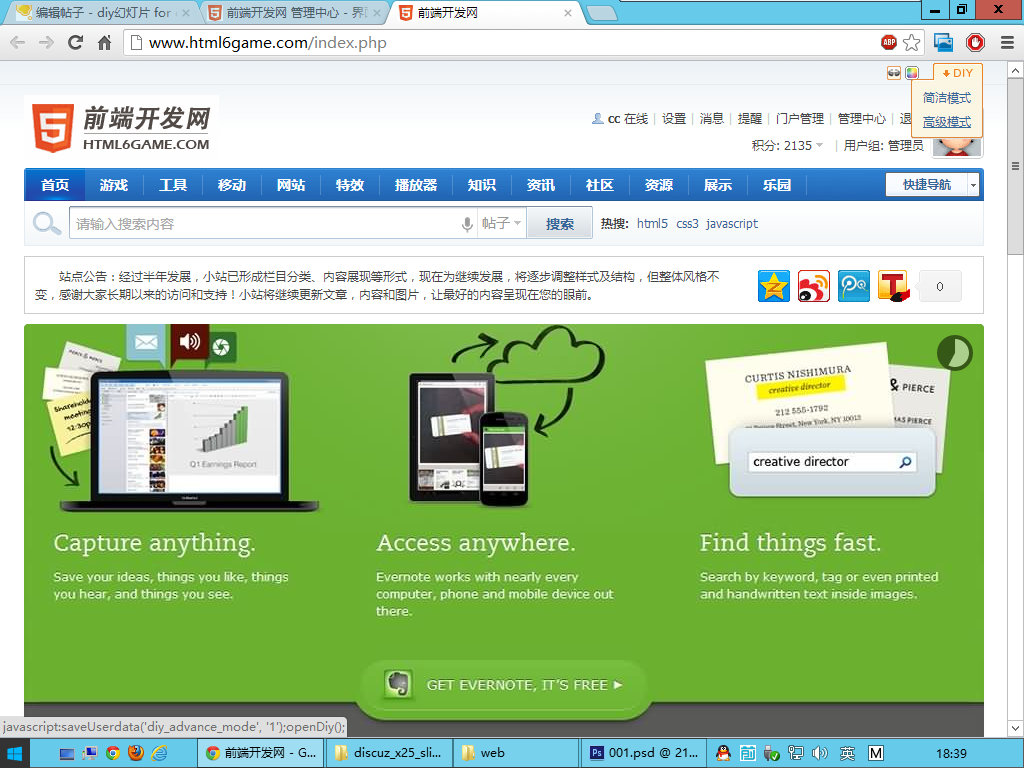This screenshot has width=1024, height=768.
Task: Switch to the 编辑帖子 browser tab
Action: coord(103,12)
